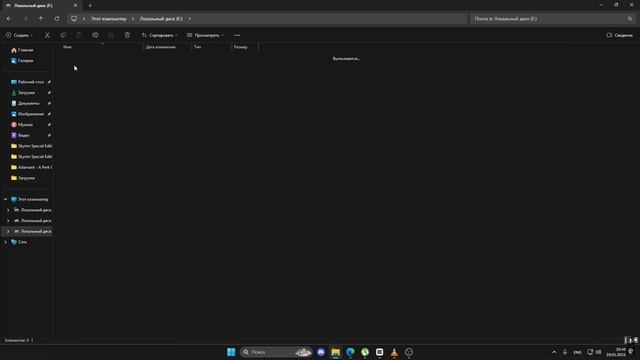Open VLC cone icon on taskbar
The height and width of the screenshot is (360, 640).
point(394,352)
